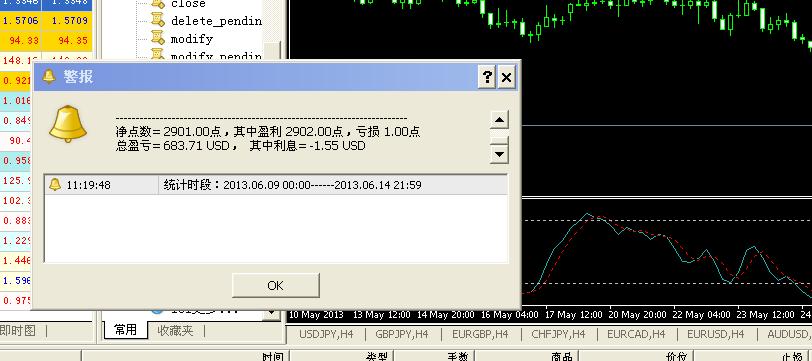812x361 pixels.
Task: Select the 'delete_pending' script in navigator
Action: 216,21
